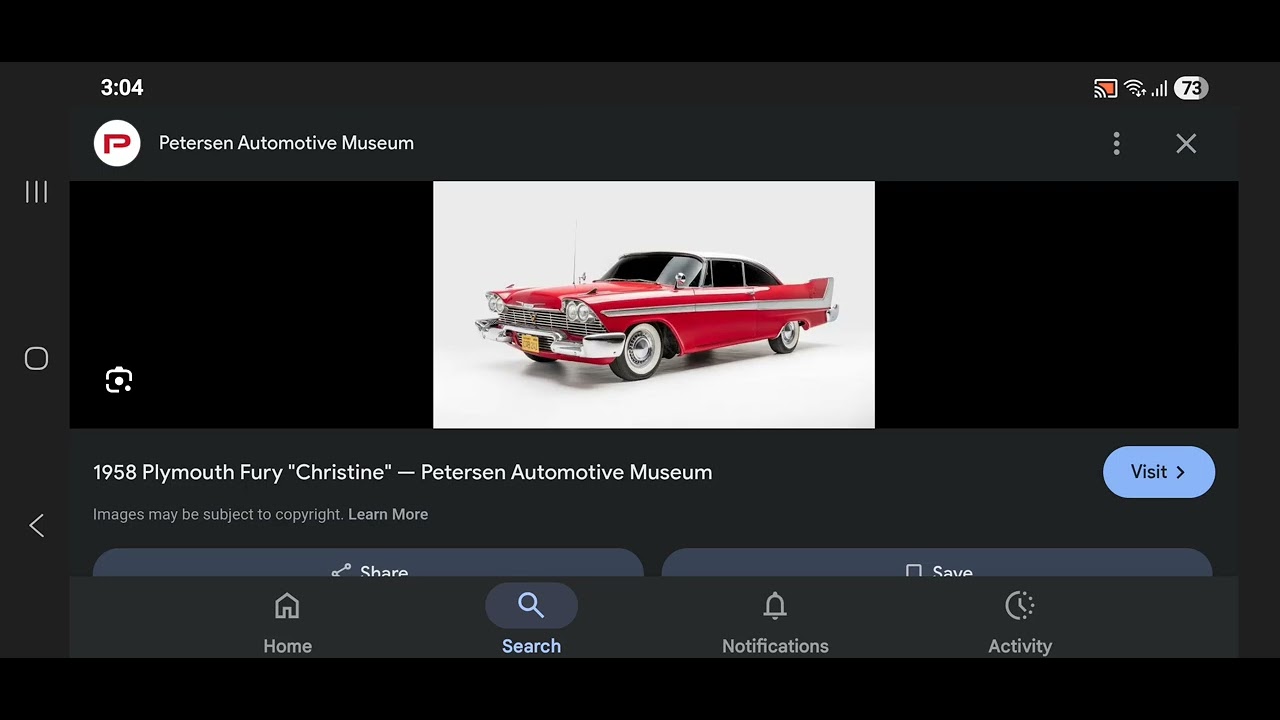This screenshot has height=720, width=1280.
Task: Tap the Share button
Action: [x=368, y=562]
